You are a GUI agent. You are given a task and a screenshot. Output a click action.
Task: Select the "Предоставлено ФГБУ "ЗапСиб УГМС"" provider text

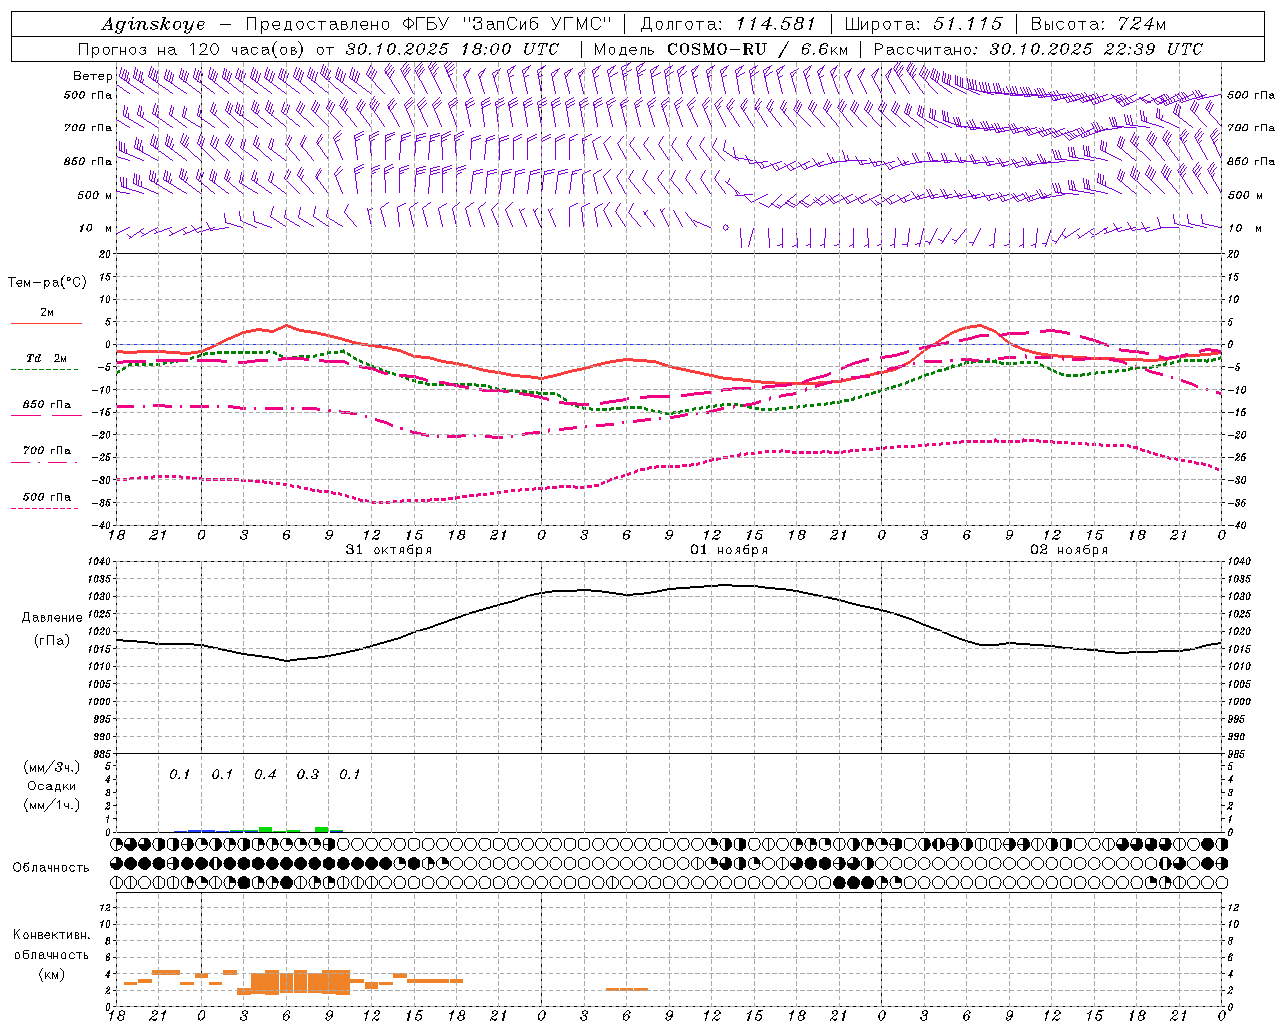(x=429, y=25)
